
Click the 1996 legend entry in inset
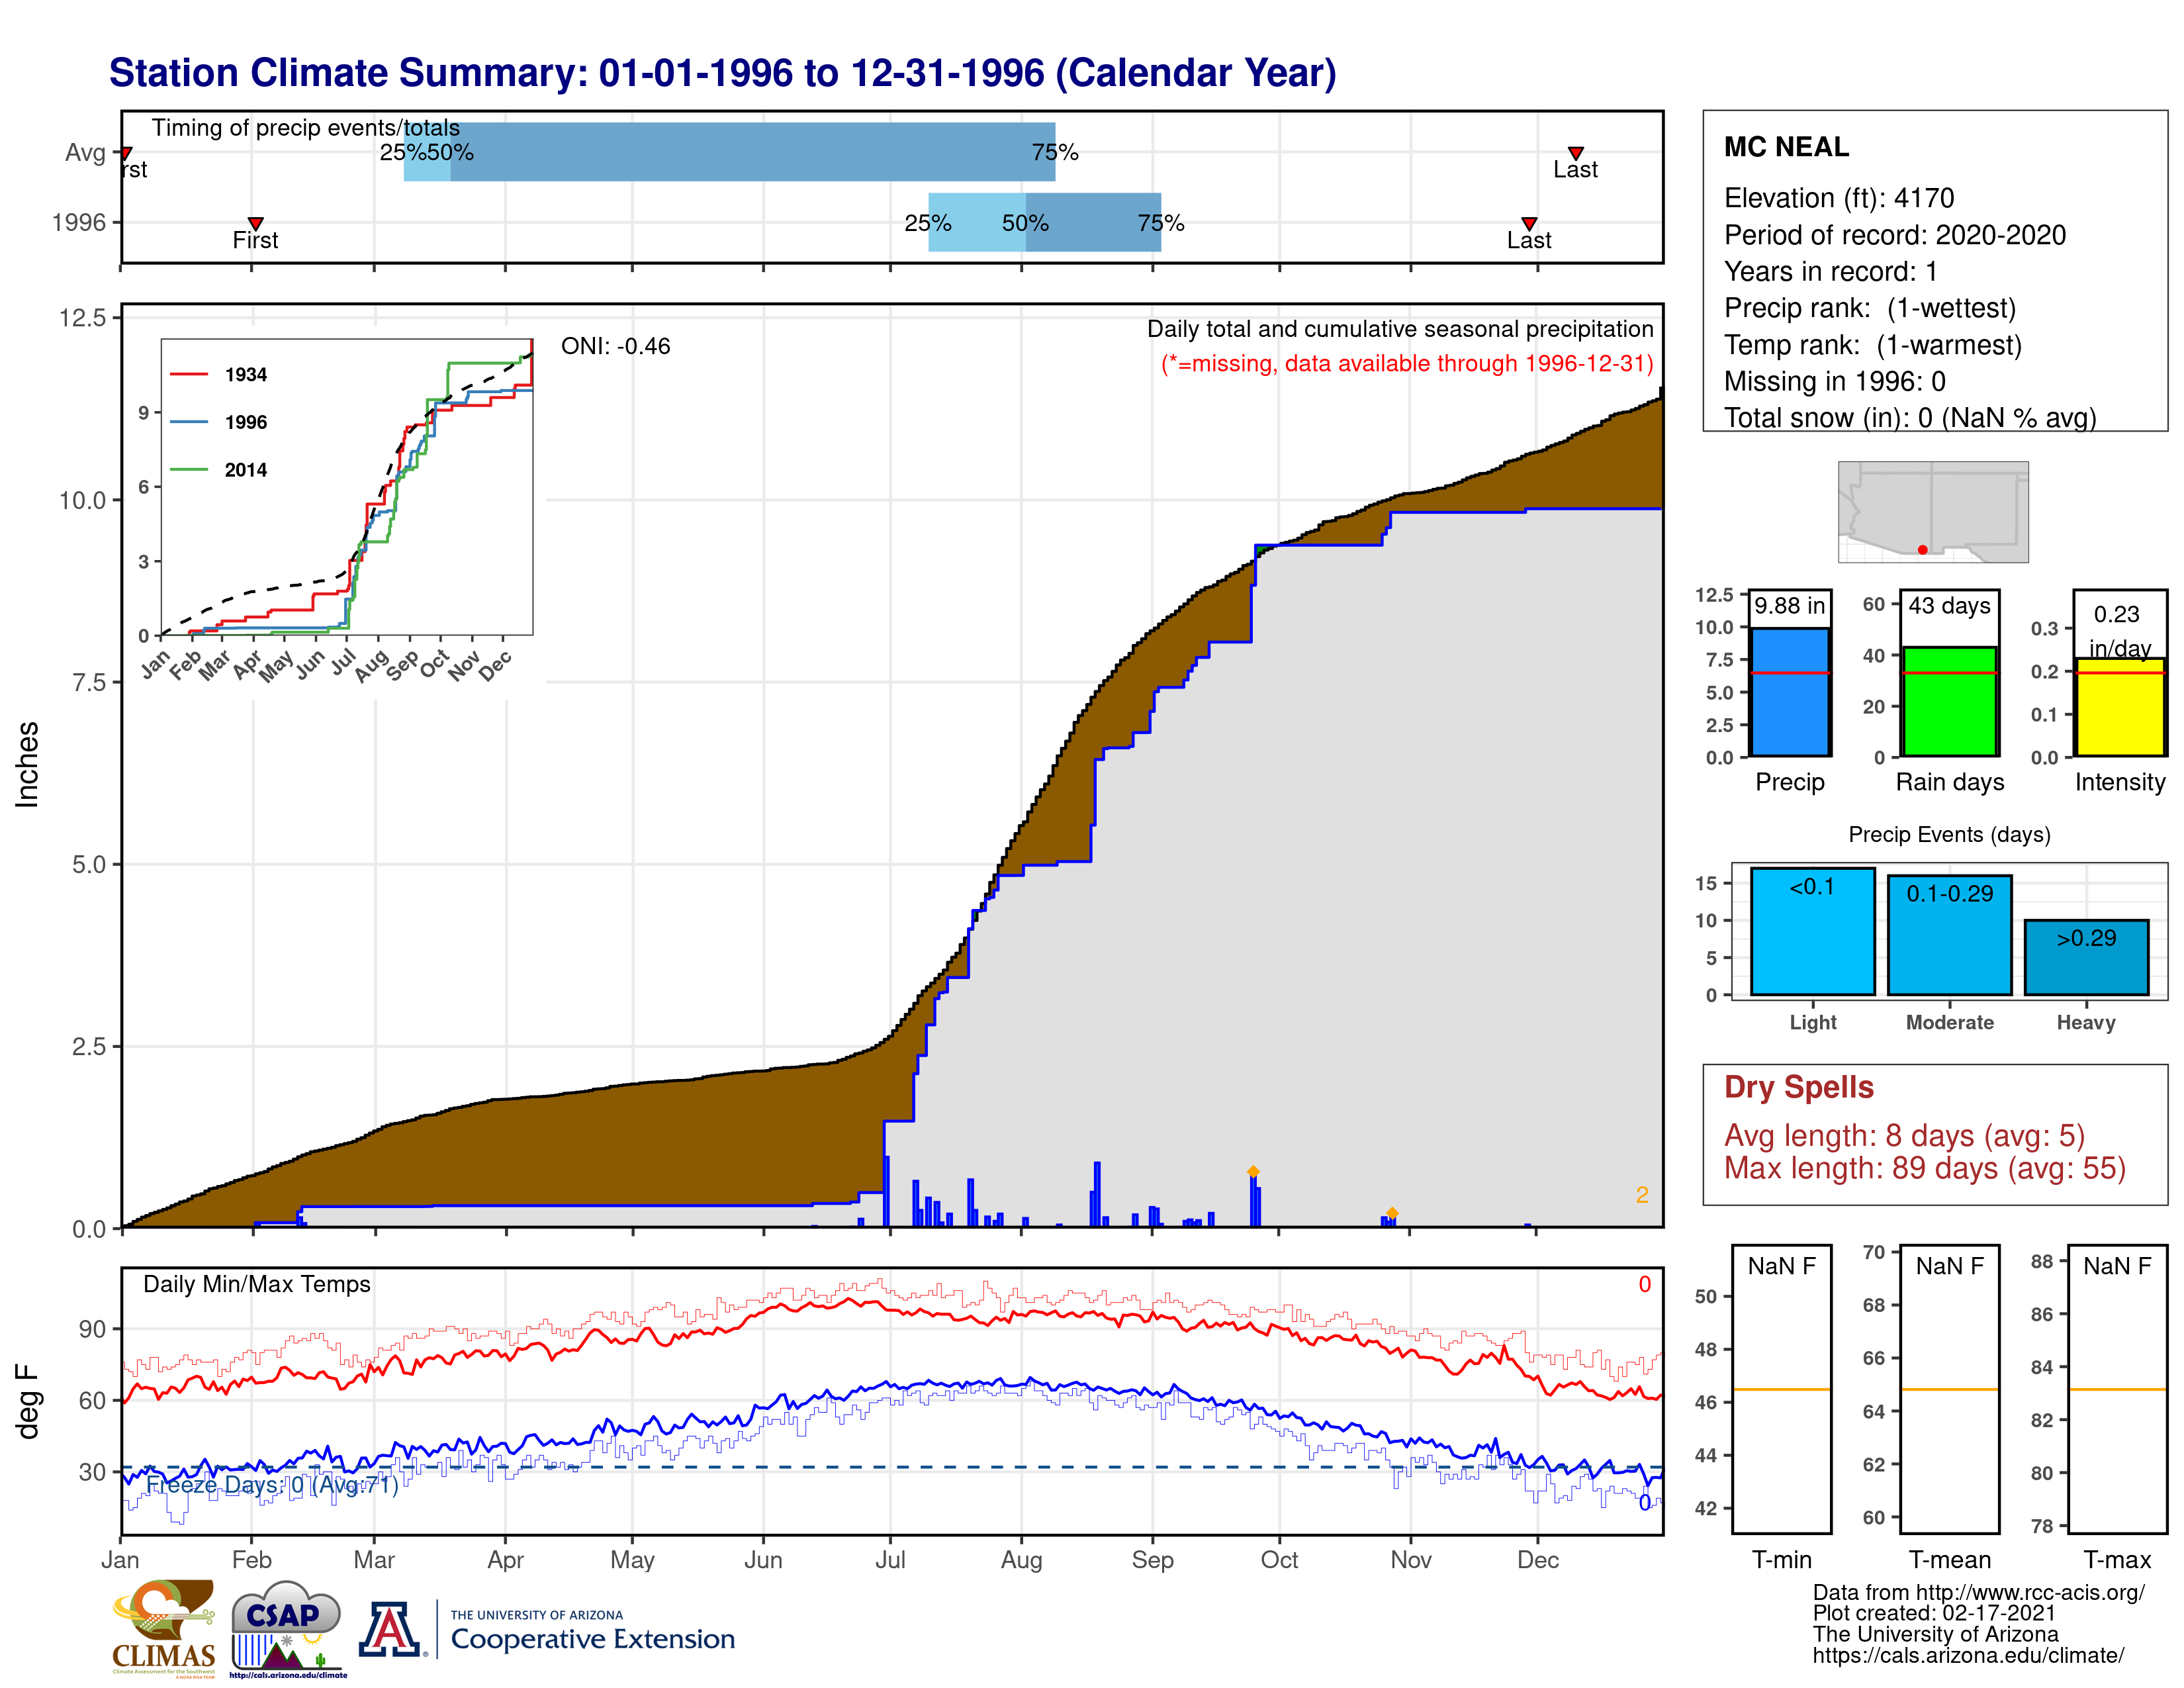219,422
